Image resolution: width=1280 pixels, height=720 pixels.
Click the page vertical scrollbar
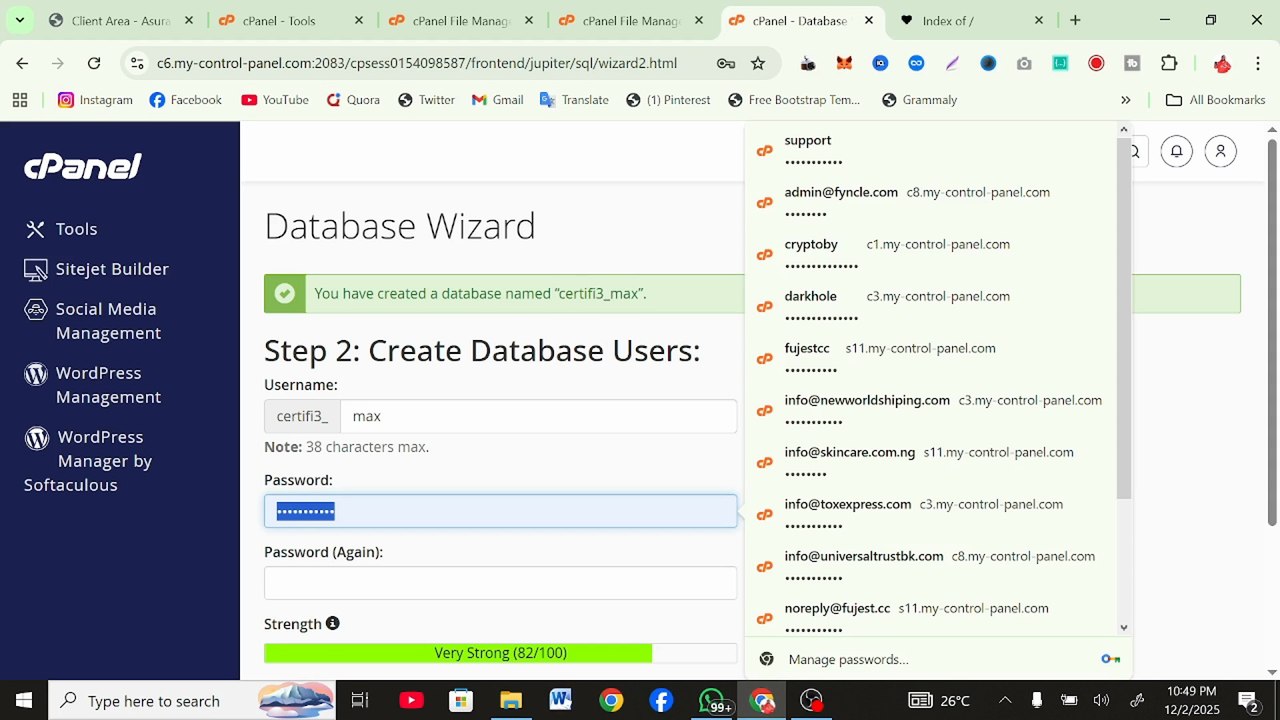1272,331
